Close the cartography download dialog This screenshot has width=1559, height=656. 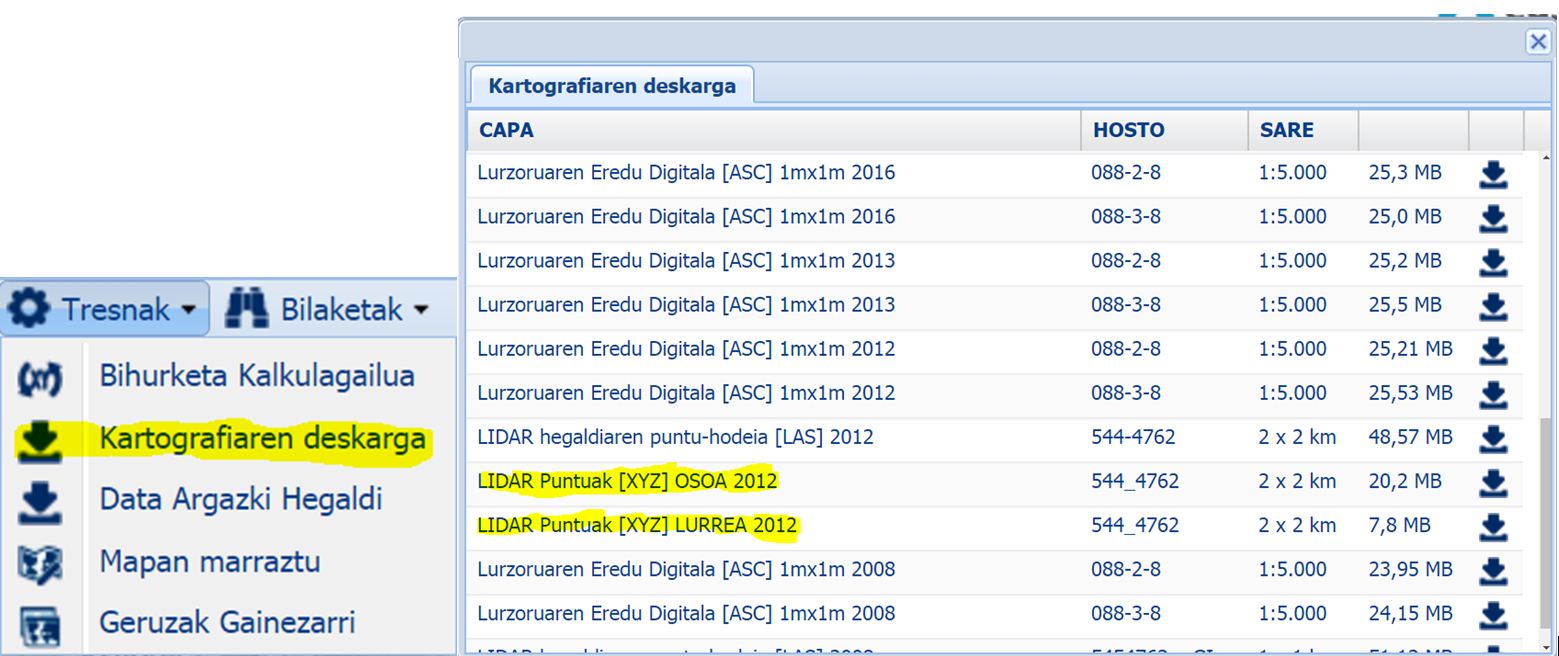1537,41
